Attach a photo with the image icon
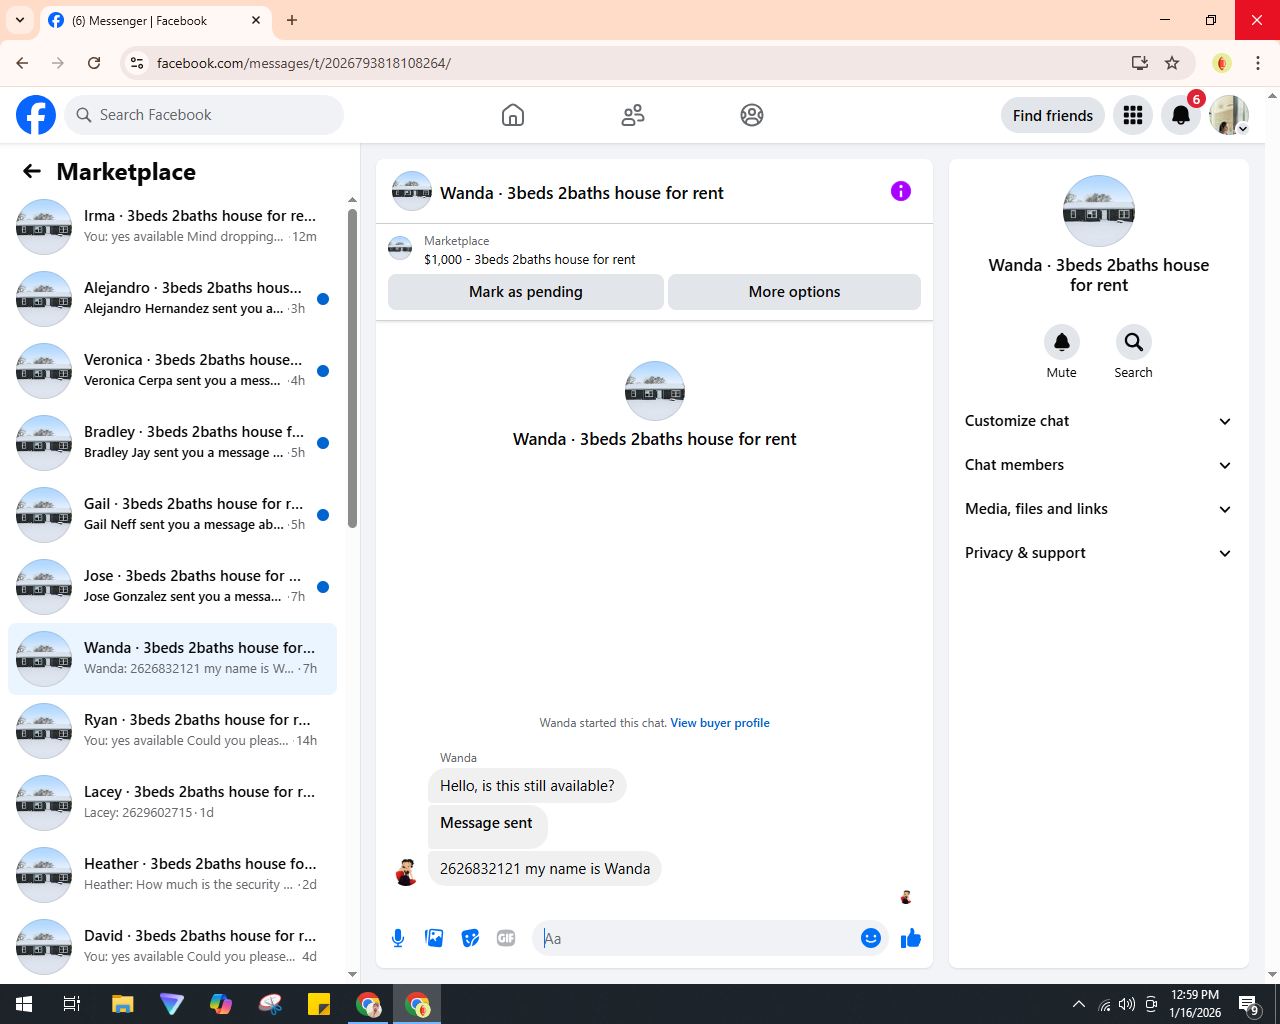The image size is (1280, 1024). coord(434,938)
